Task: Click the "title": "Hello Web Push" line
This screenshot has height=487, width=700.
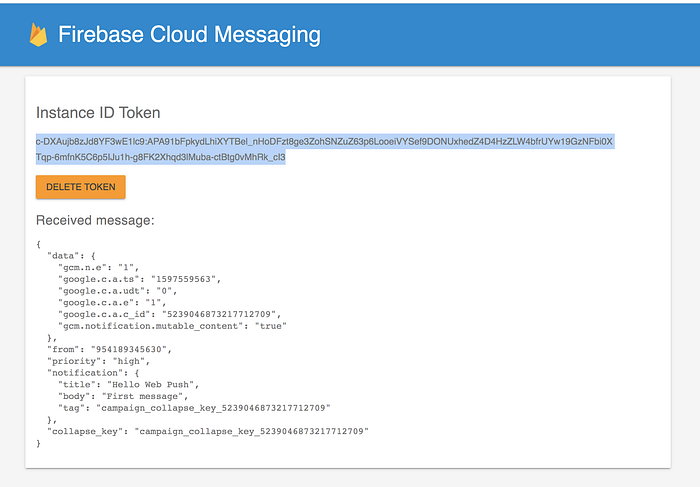Action: (129, 384)
